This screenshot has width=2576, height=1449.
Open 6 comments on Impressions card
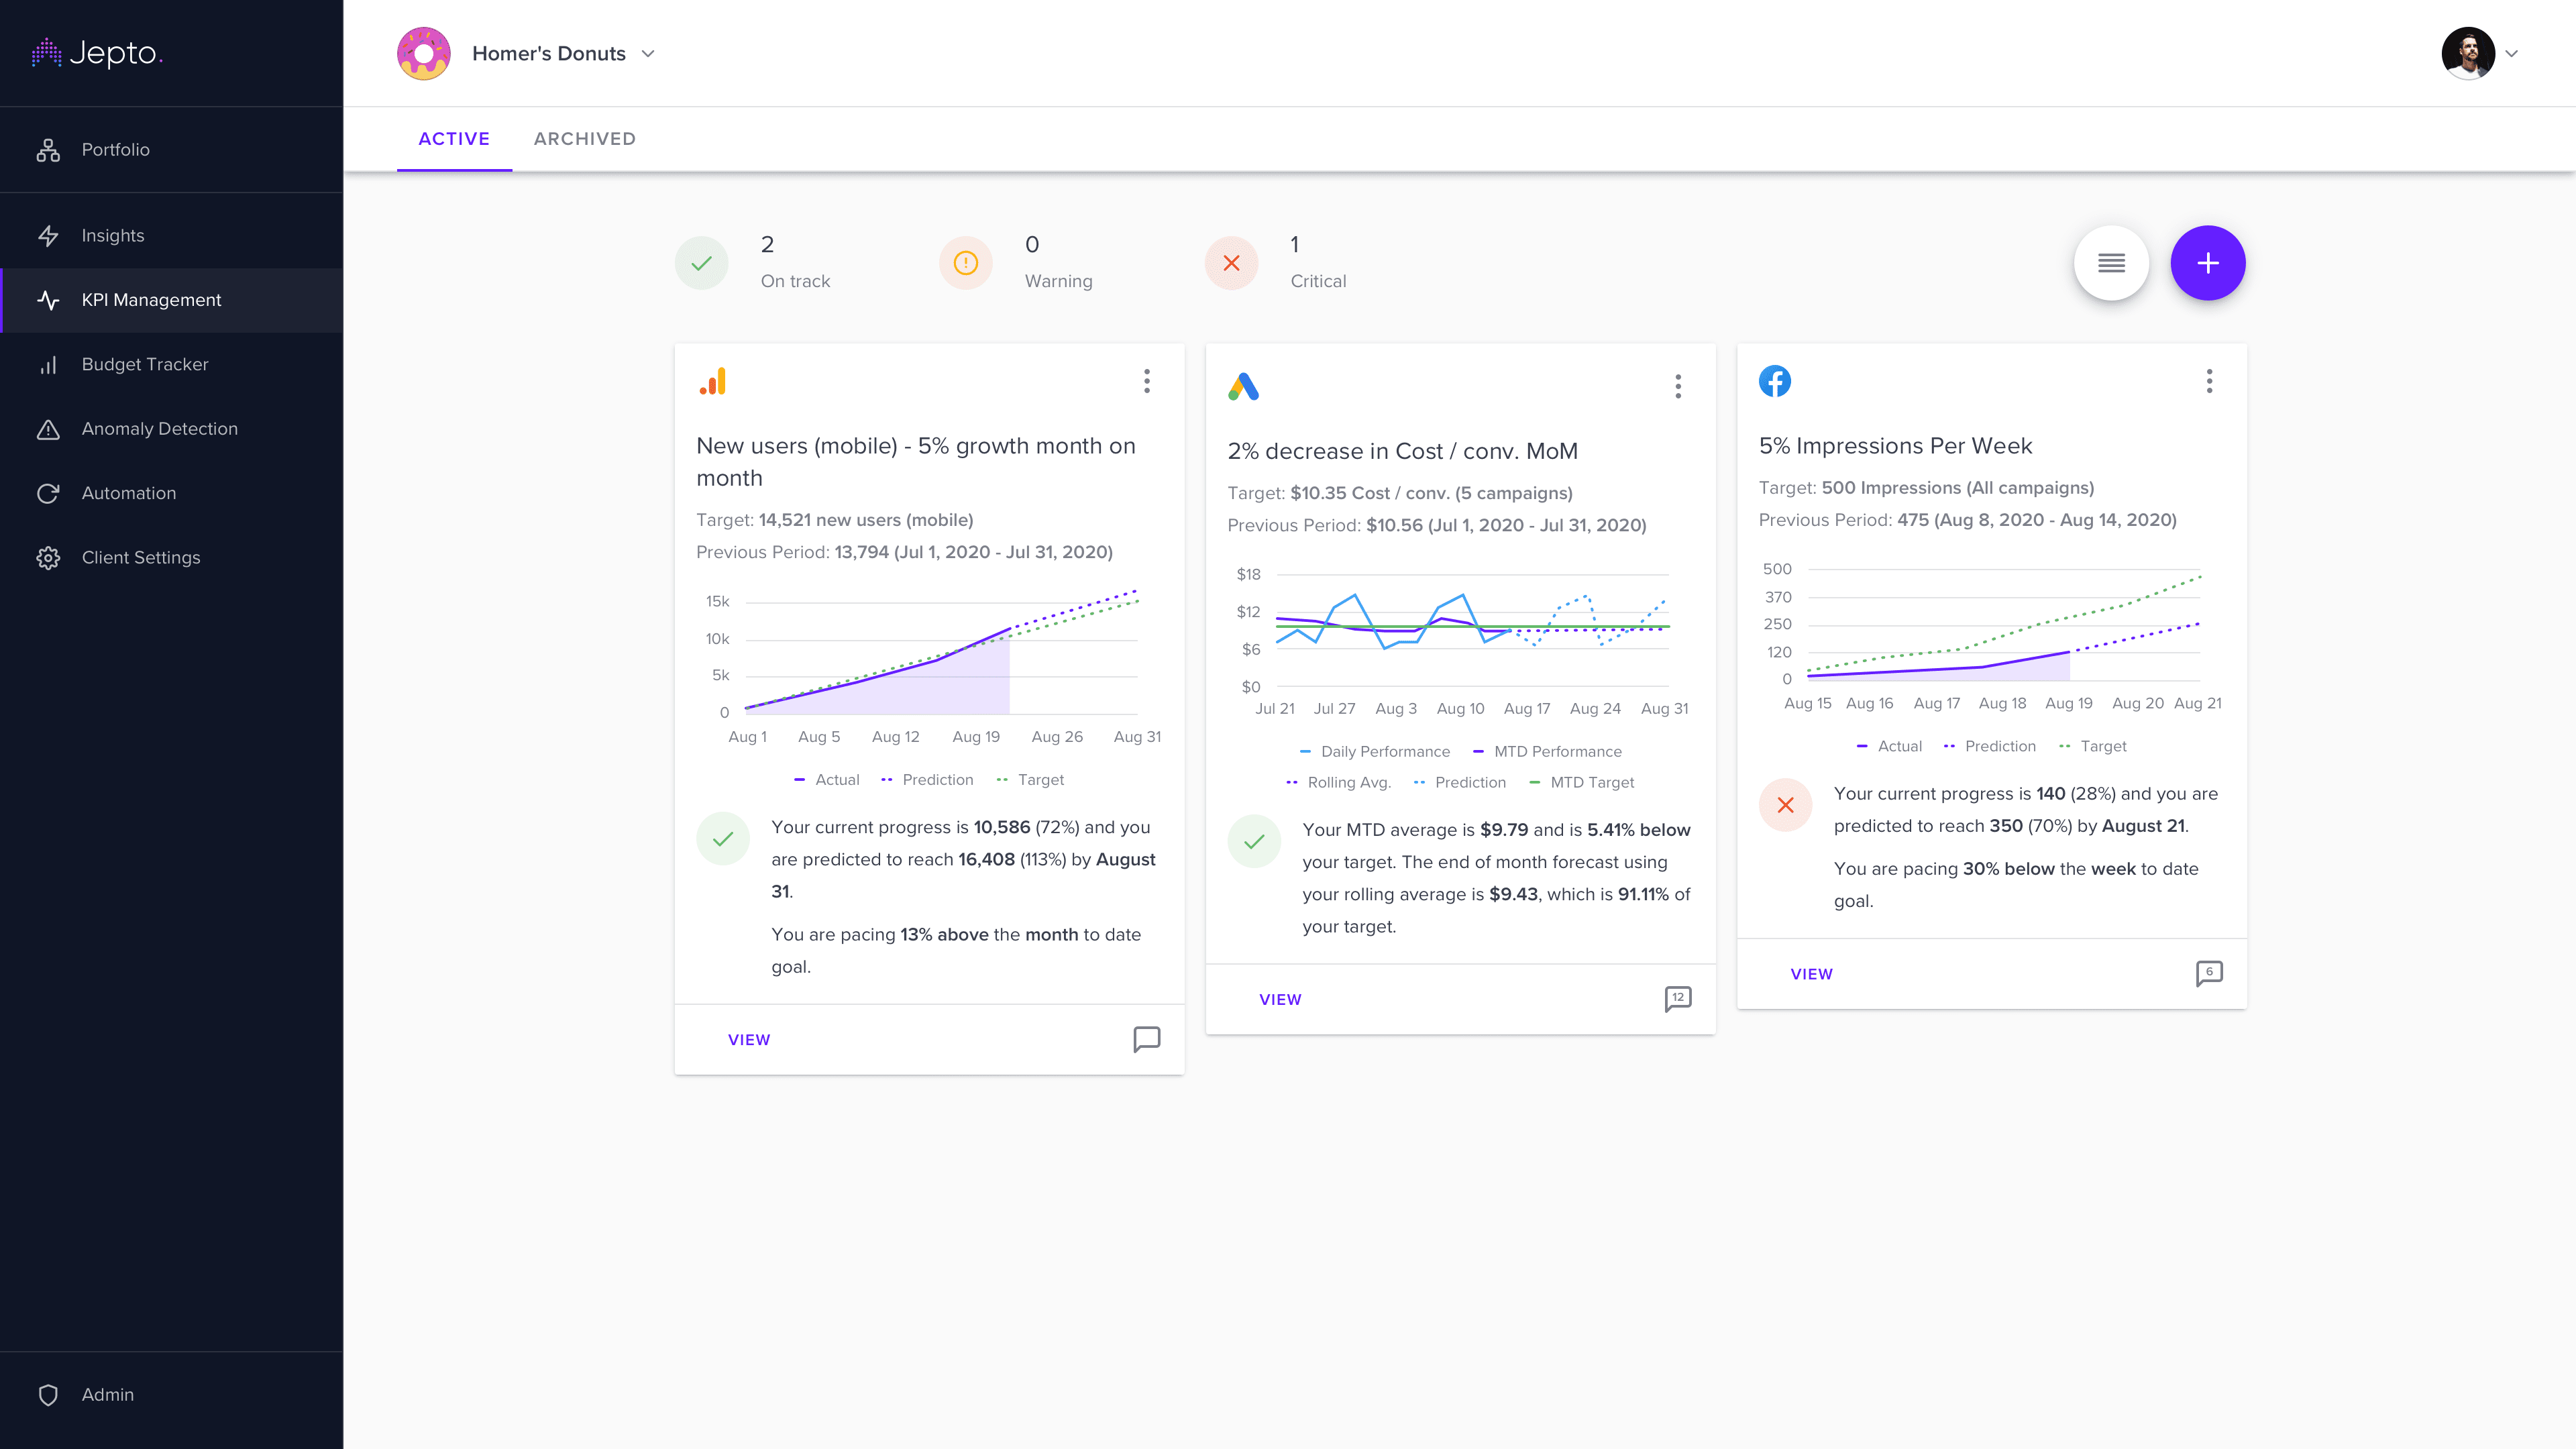(x=2209, y=973)
